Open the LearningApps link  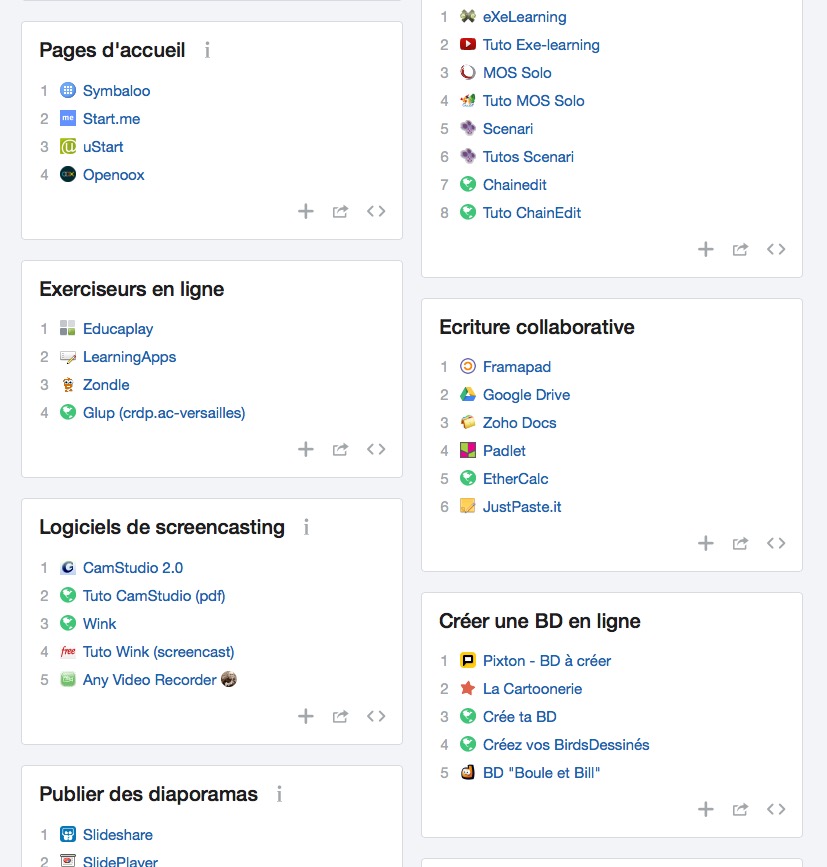(129, 357)
